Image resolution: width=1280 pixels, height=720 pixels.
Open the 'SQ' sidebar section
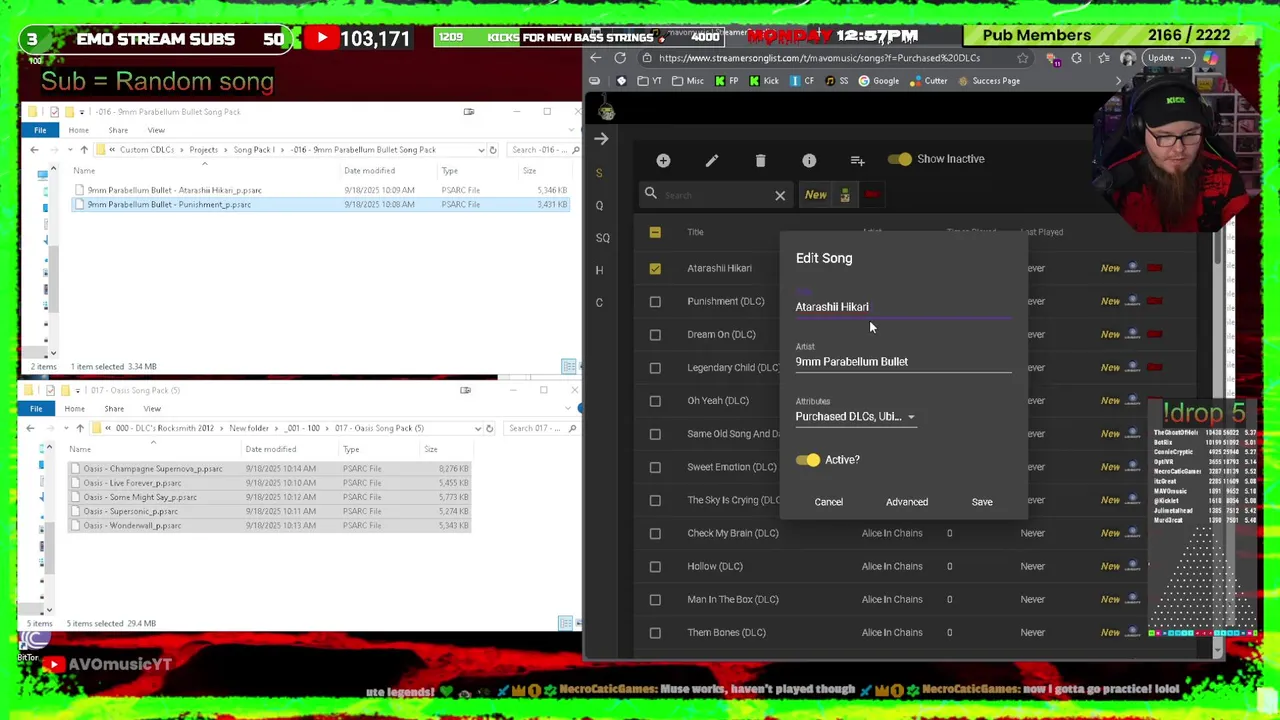[602, 237]
